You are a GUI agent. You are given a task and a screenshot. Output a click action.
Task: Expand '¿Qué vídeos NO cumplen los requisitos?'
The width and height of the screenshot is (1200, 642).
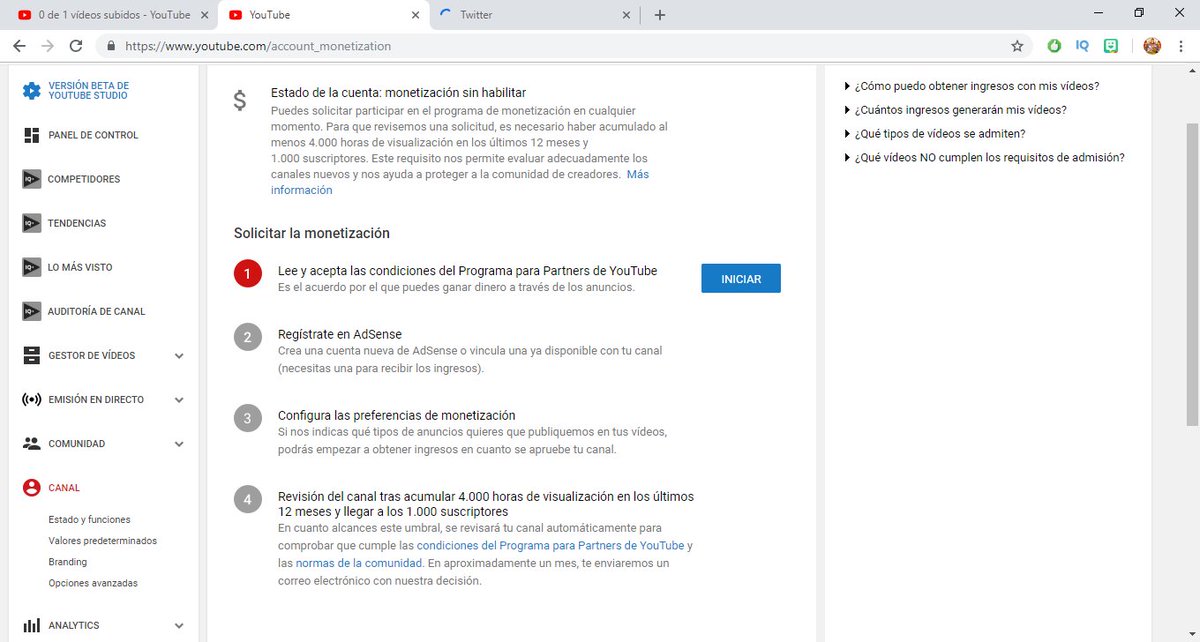tap(985, 157)
